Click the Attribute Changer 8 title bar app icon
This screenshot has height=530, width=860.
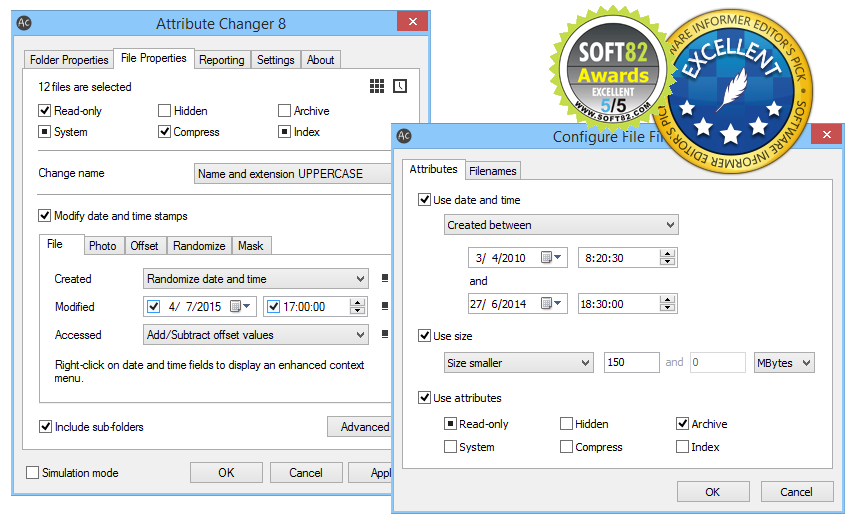[24, 23]
